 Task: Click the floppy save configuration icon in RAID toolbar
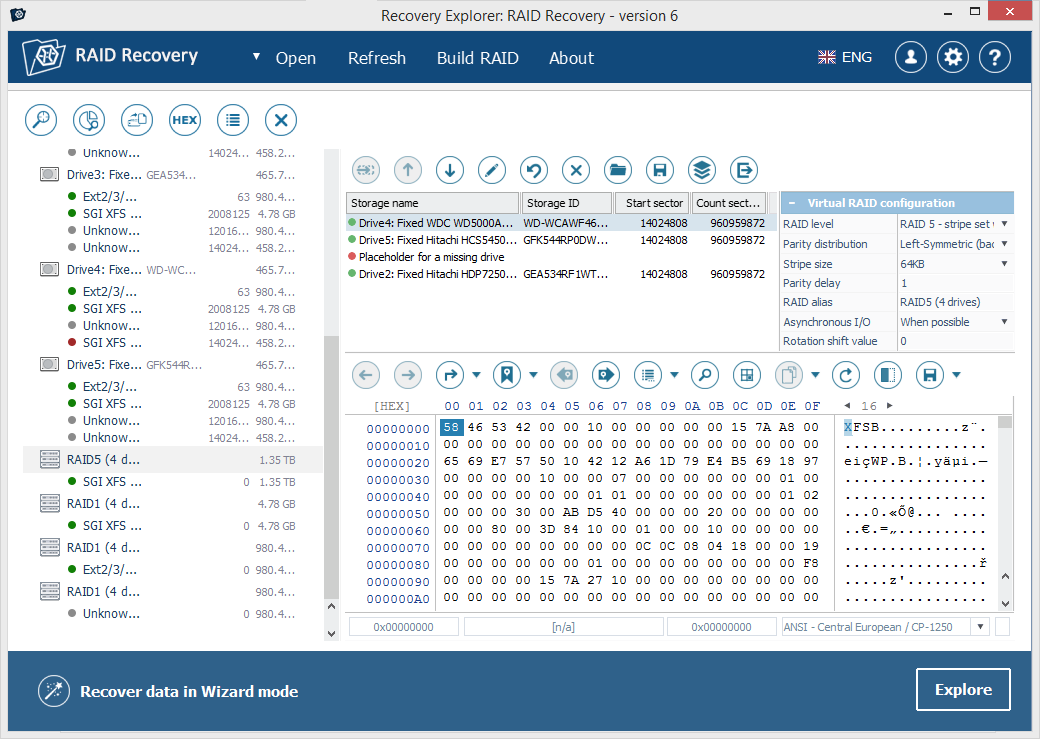click(660, 170)
